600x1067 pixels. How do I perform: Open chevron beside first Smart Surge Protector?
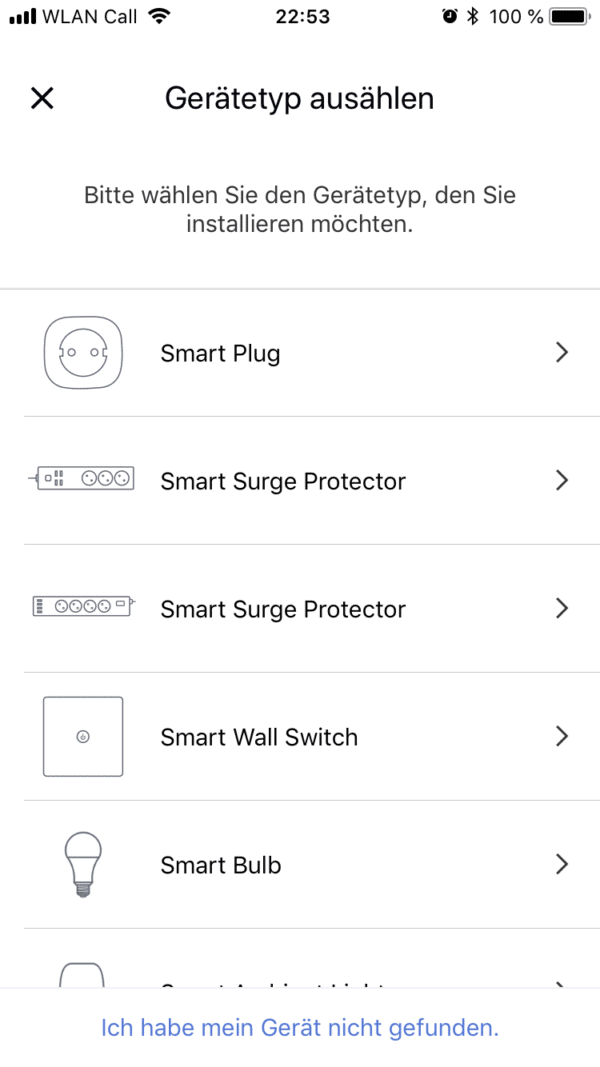tap(562, 480)
